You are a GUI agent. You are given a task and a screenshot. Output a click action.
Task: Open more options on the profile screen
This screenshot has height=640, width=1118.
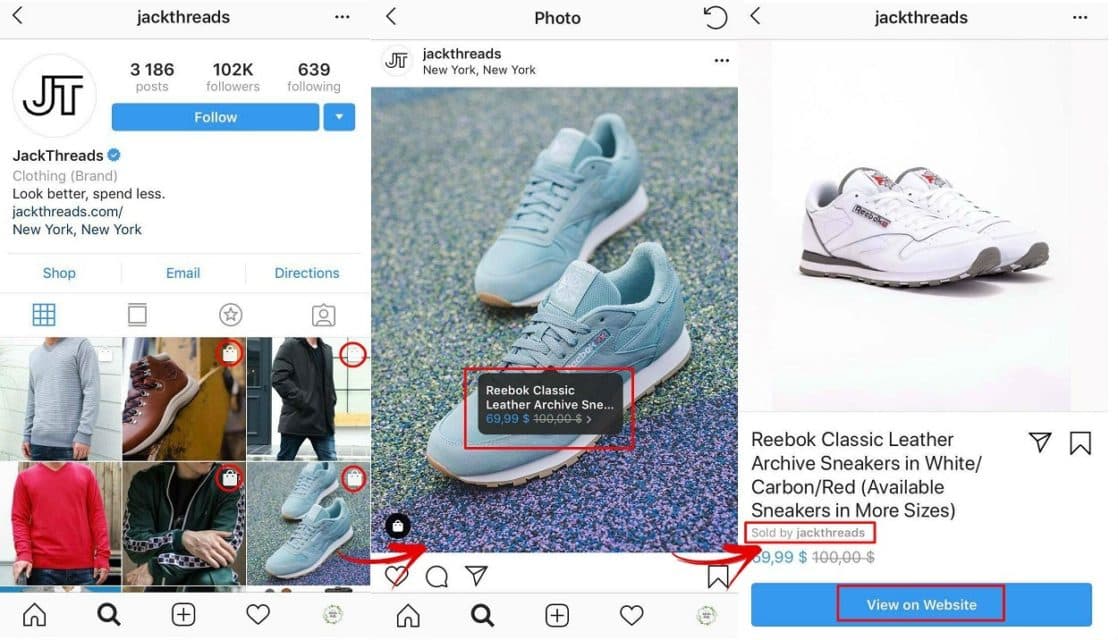tap(342, 17)
